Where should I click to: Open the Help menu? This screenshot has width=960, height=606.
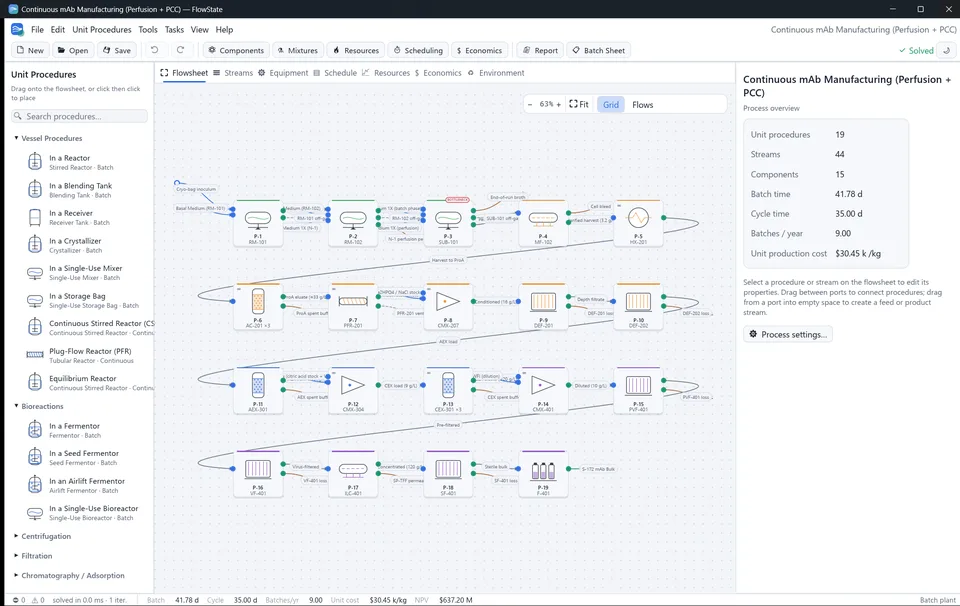point(224,29)
